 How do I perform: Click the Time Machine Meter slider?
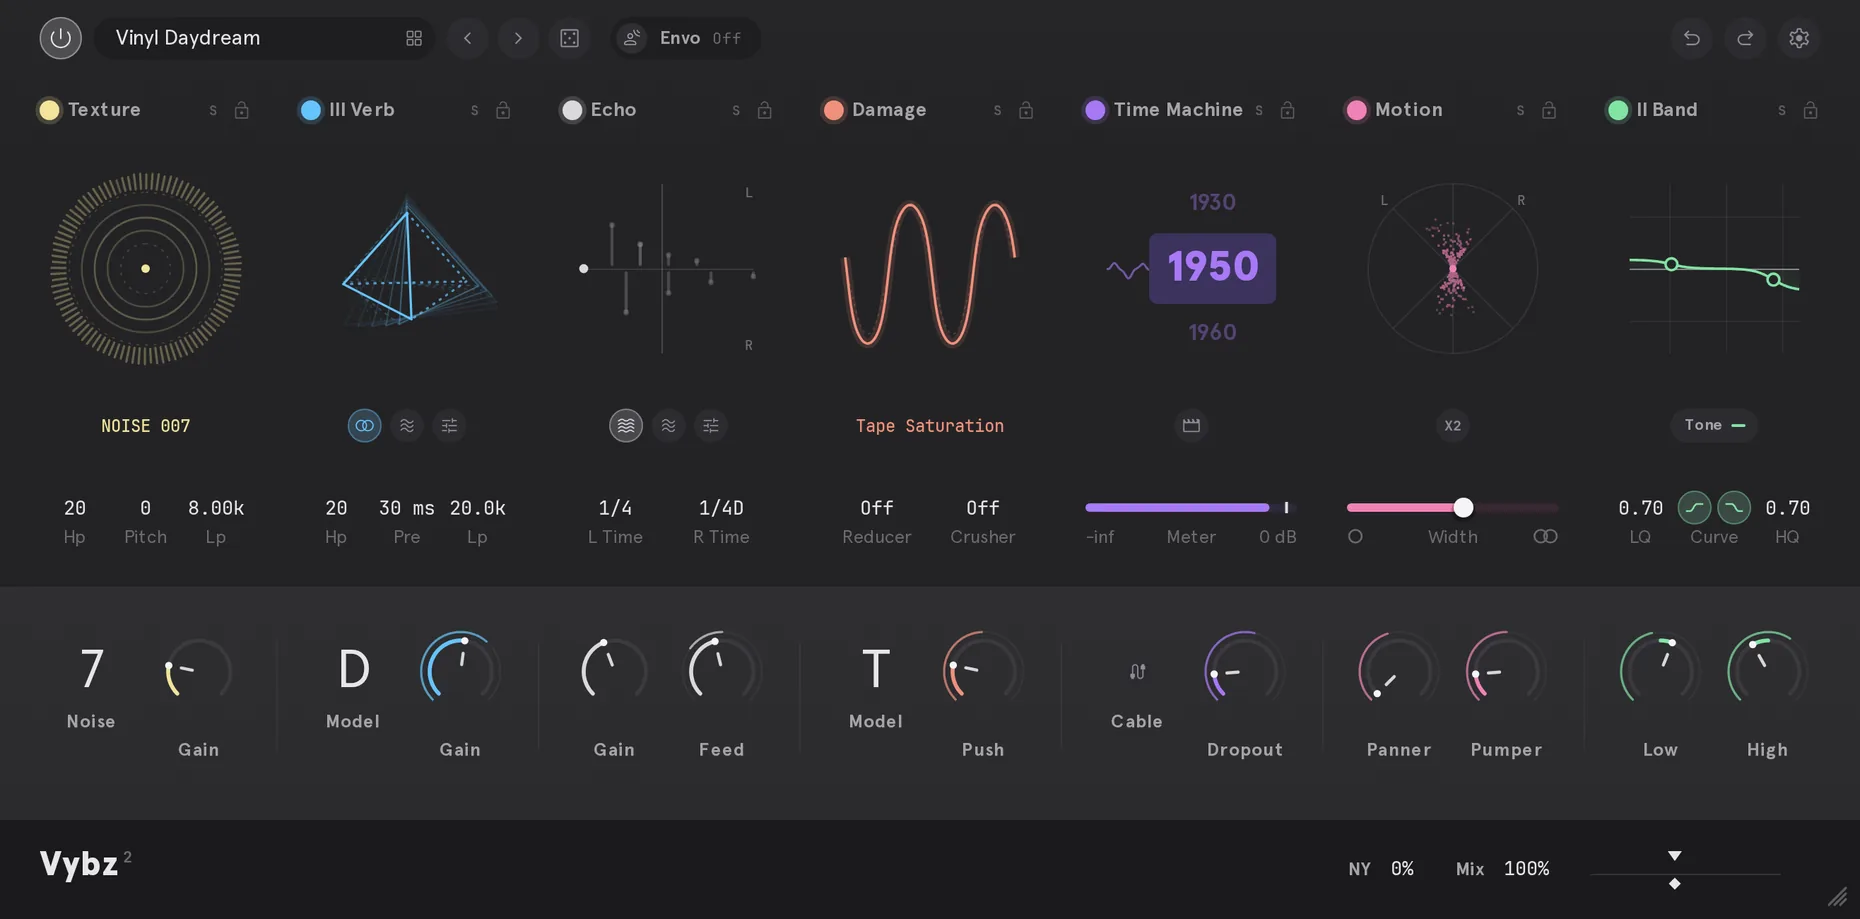coord(1190,508)
